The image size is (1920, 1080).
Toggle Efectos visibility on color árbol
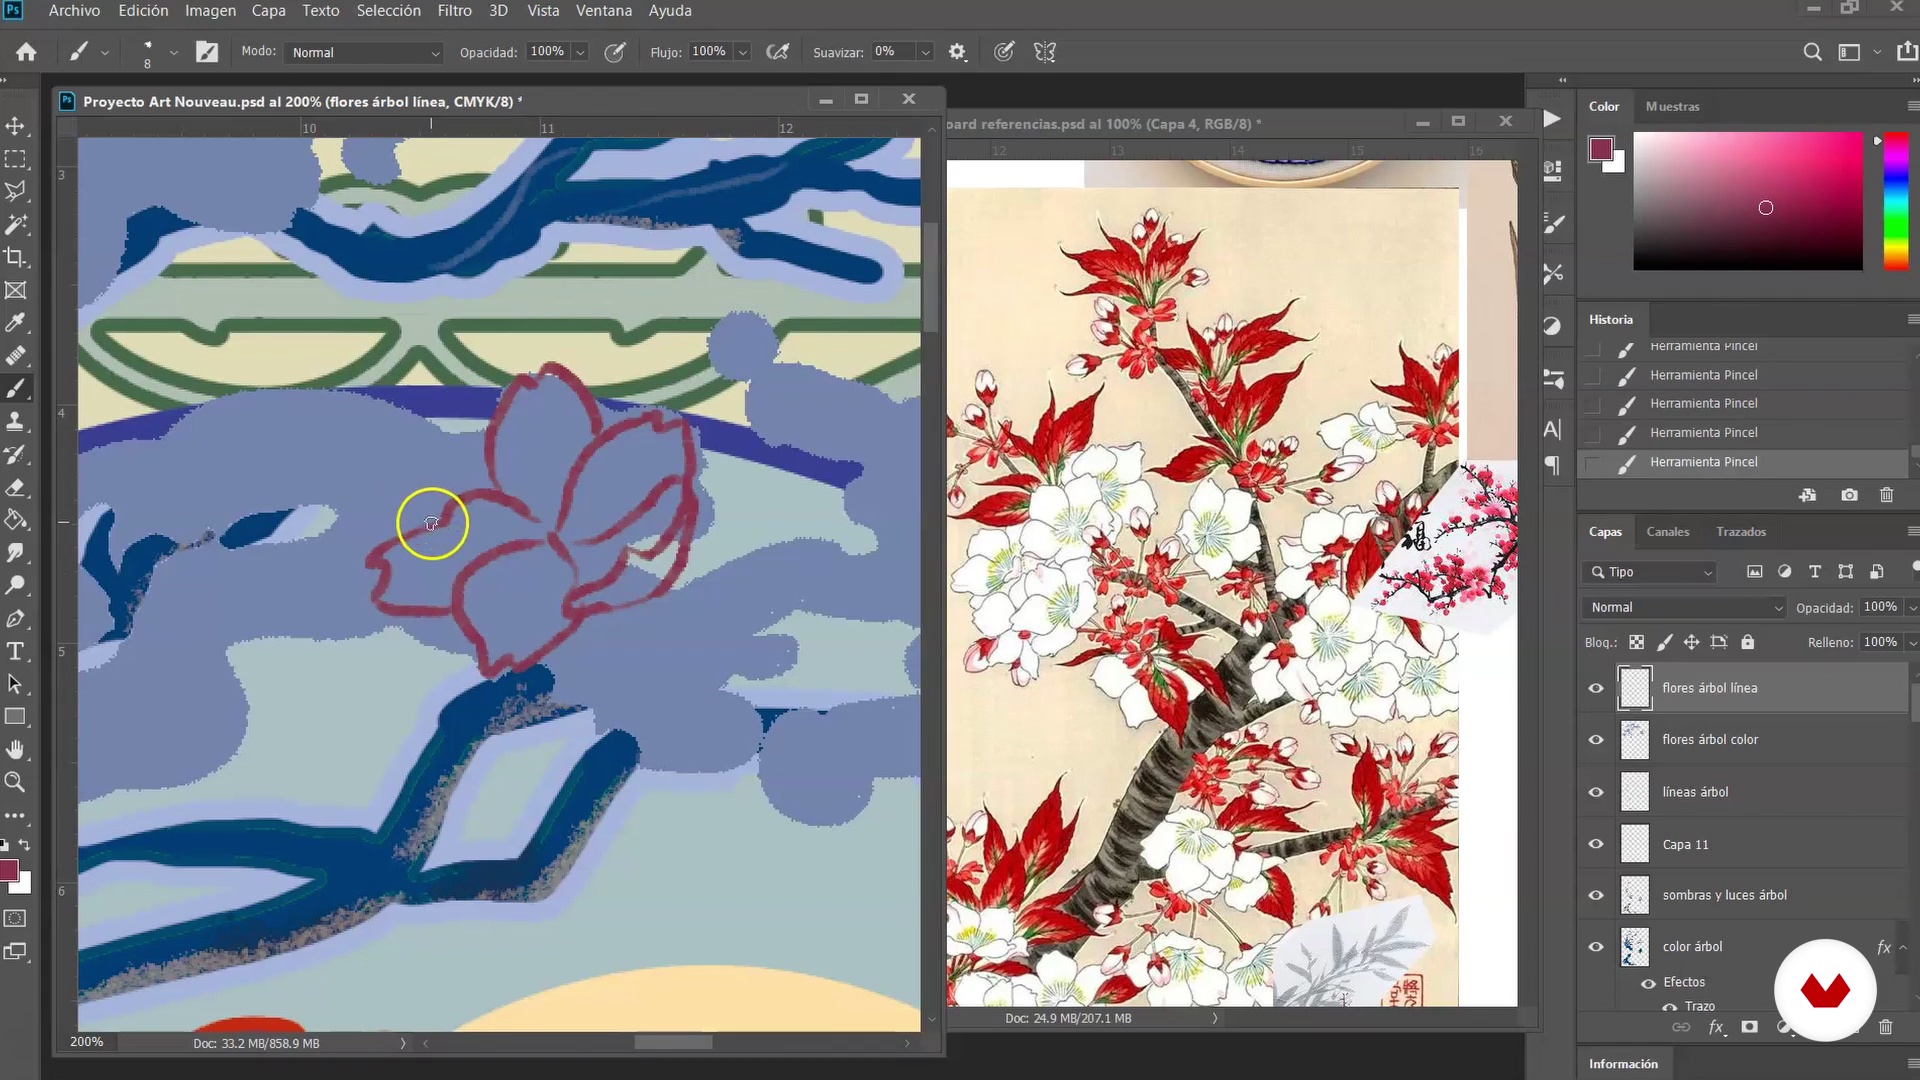tap(1648, 983)
